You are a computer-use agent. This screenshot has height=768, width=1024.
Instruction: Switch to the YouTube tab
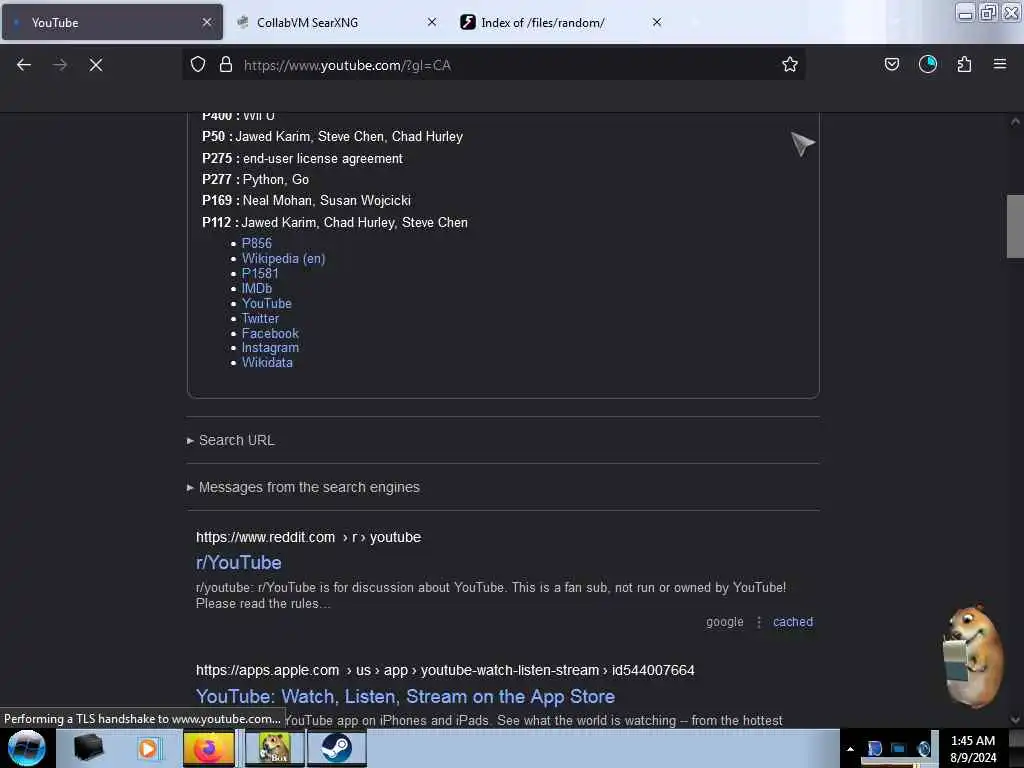pyautogui.click(x=112, y=22)
